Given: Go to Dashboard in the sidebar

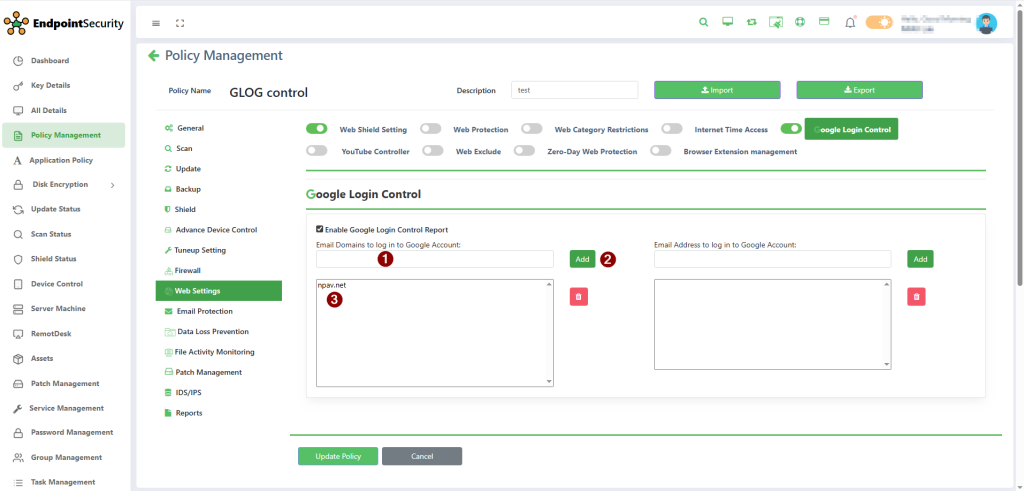Looking at the screenshot, I should (49, 61).
